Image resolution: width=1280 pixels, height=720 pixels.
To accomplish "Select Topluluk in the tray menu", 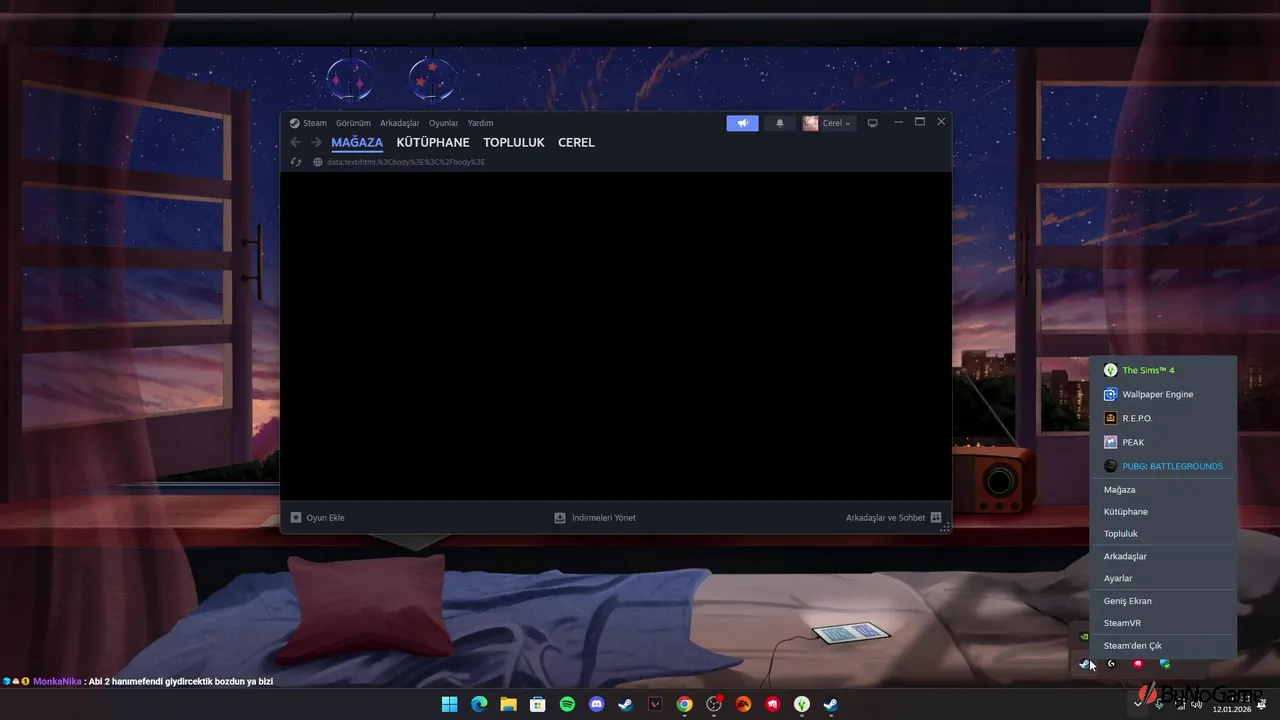I will (1163, 534).
